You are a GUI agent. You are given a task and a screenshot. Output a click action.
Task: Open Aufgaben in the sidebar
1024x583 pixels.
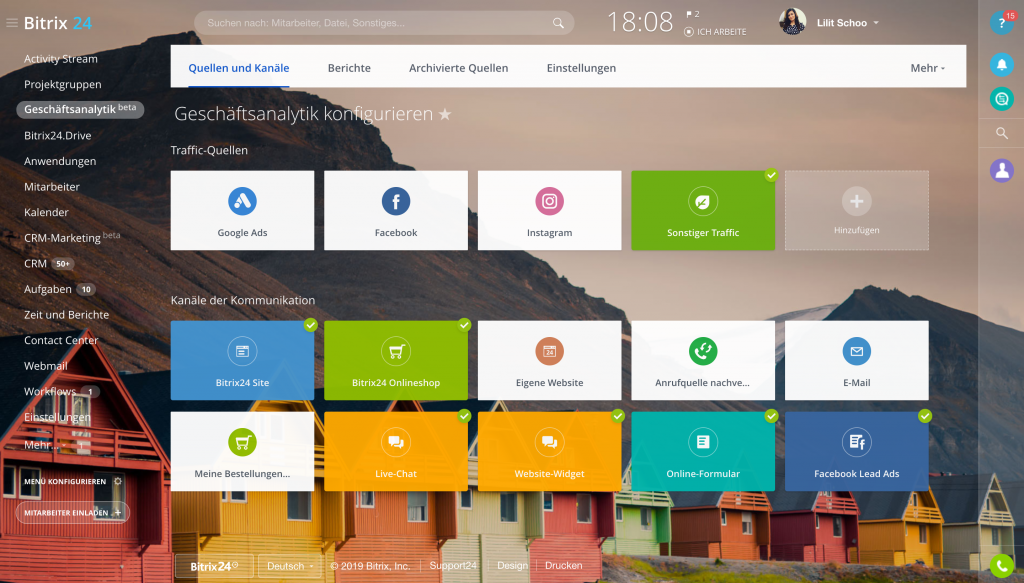pos(48,289)
